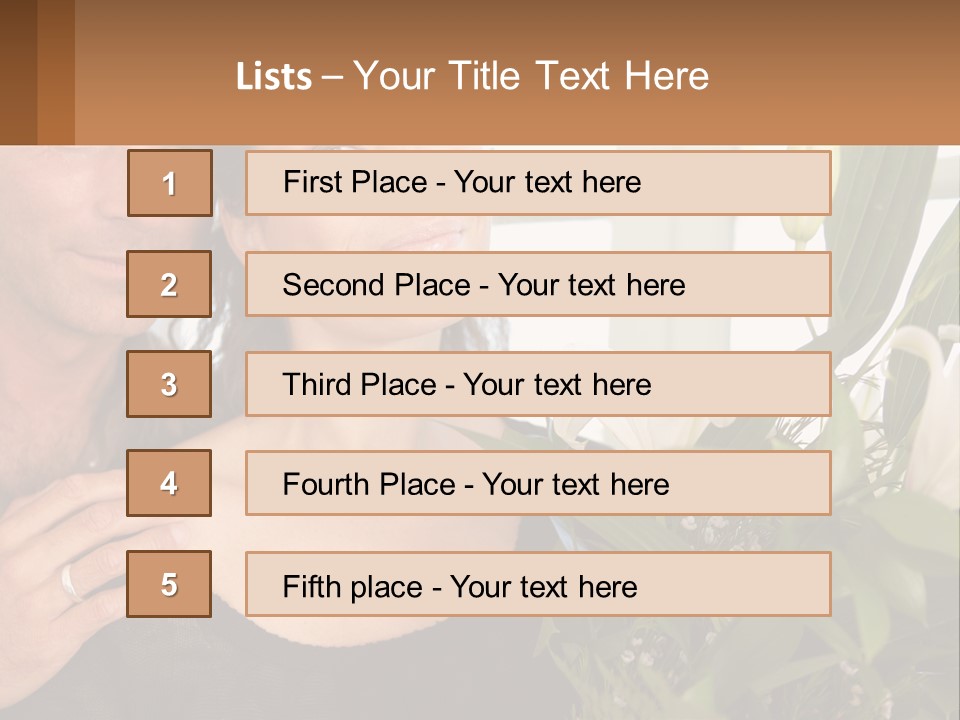Click "Your Title Text Here" in the title
This screenshot has width=960, height=720.
coord(531,76)
